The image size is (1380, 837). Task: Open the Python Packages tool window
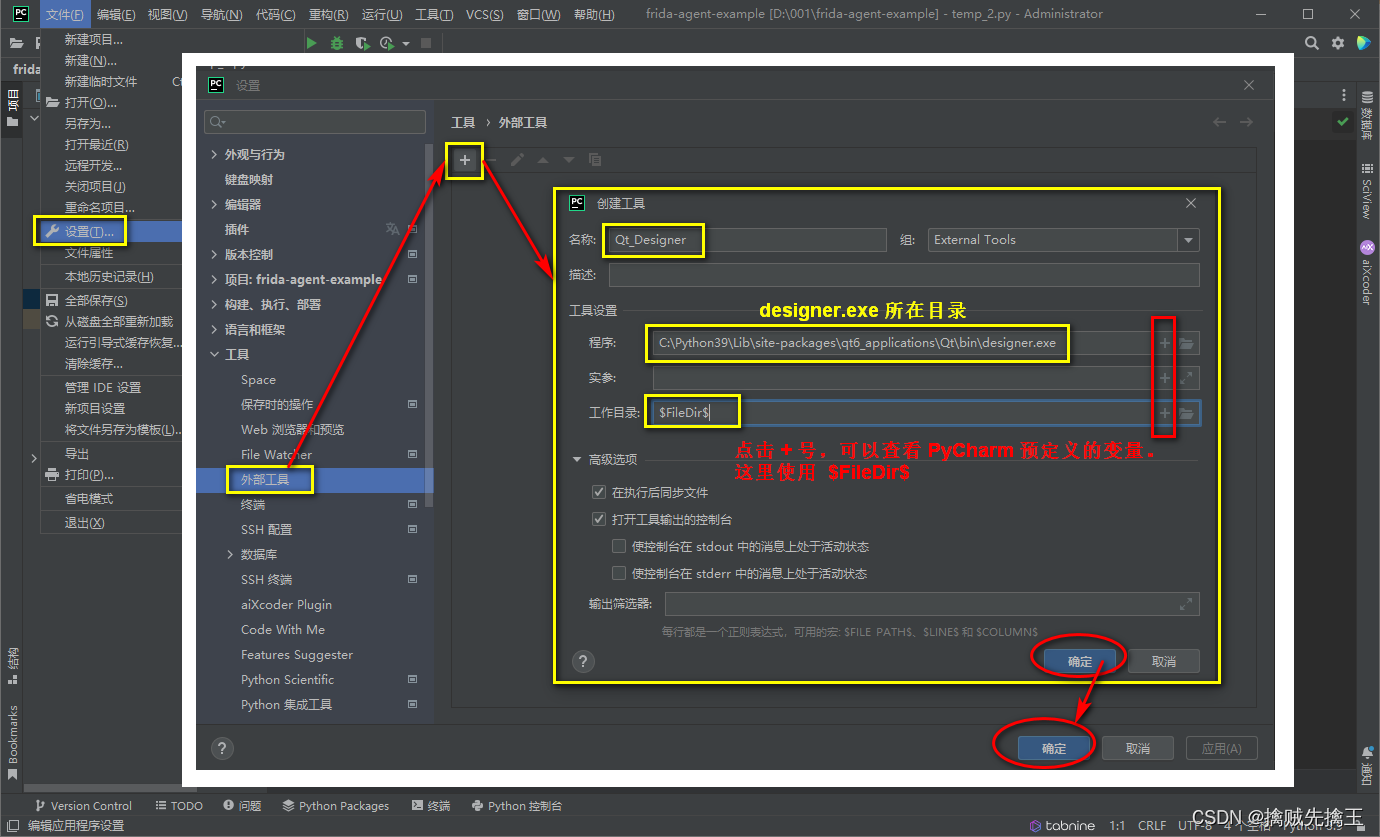coord(336,805)
